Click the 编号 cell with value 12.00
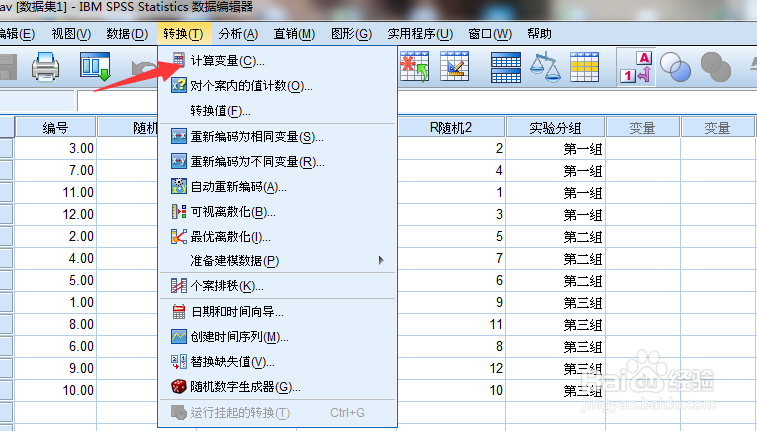 tap(55, 214)
